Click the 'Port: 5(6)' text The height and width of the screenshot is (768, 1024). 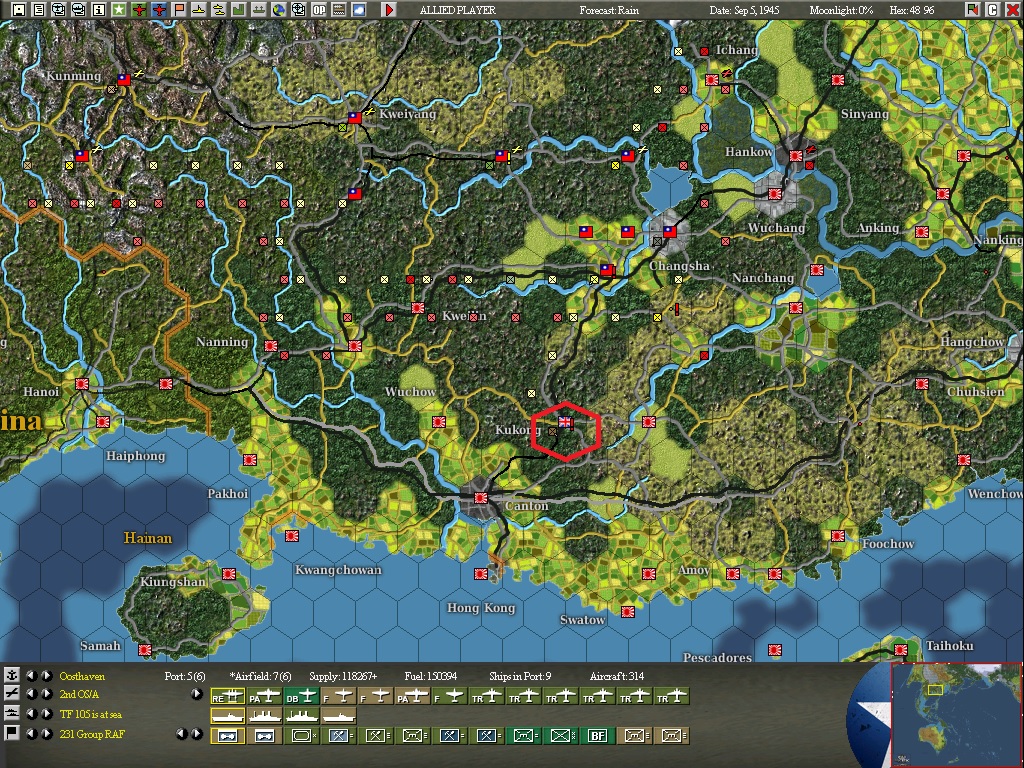point(185,676)
